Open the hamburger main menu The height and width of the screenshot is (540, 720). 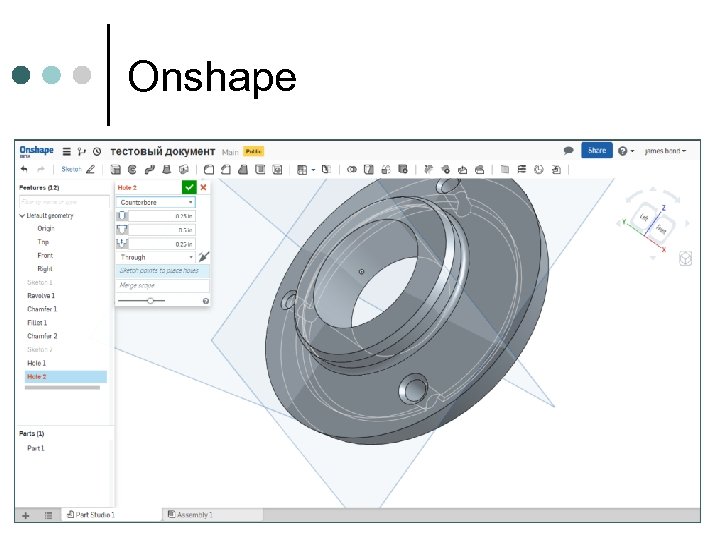click(67, 152)
